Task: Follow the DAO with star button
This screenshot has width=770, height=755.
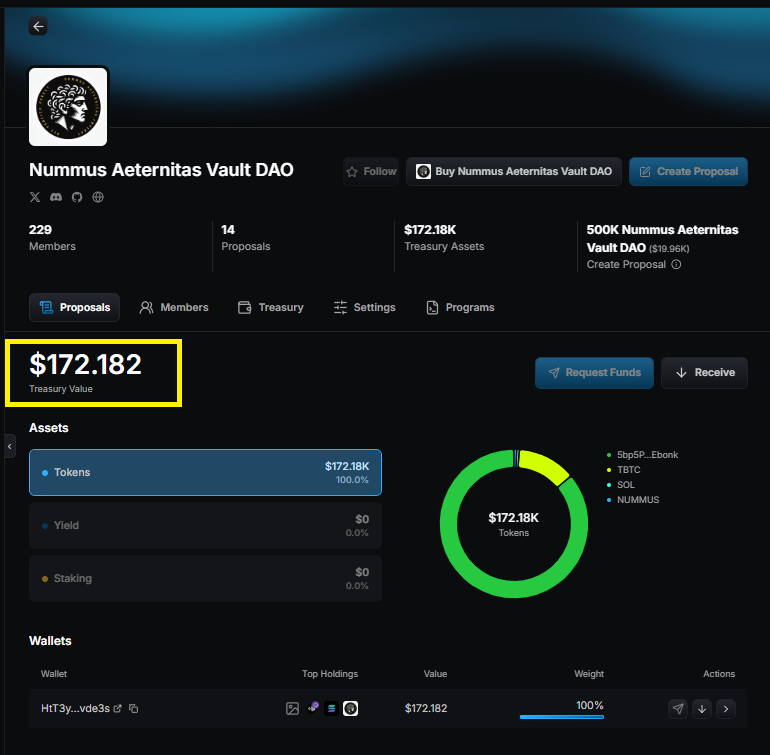Action: pos(371,171)
